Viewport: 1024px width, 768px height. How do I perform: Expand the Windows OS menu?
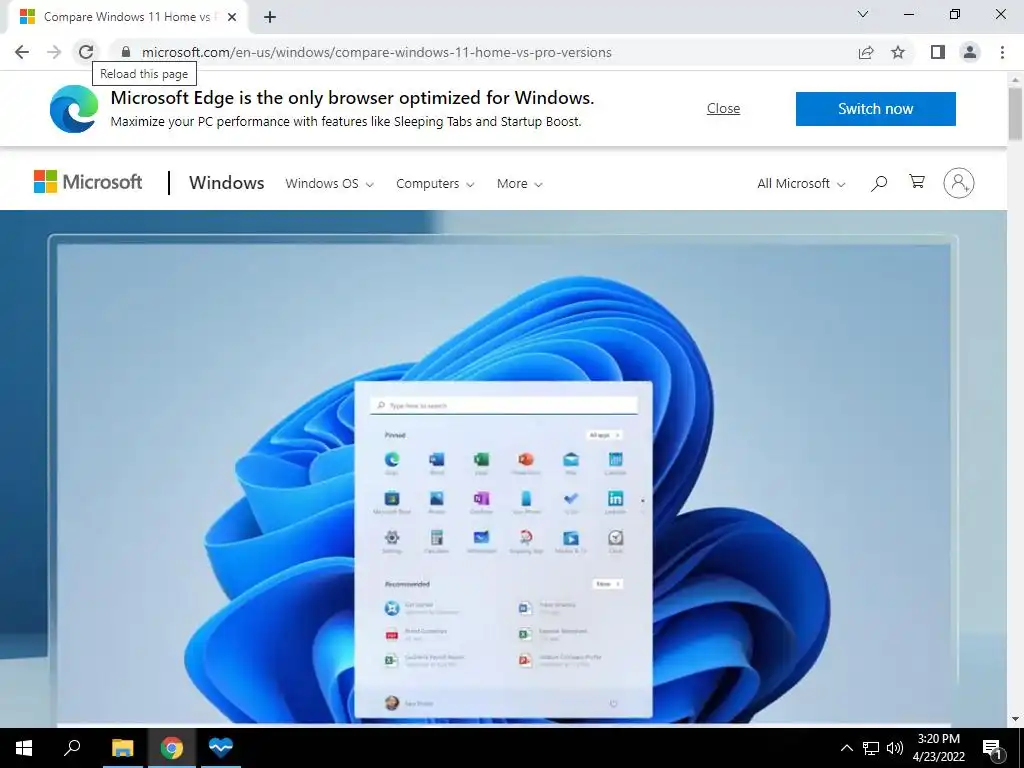[329, 184]
